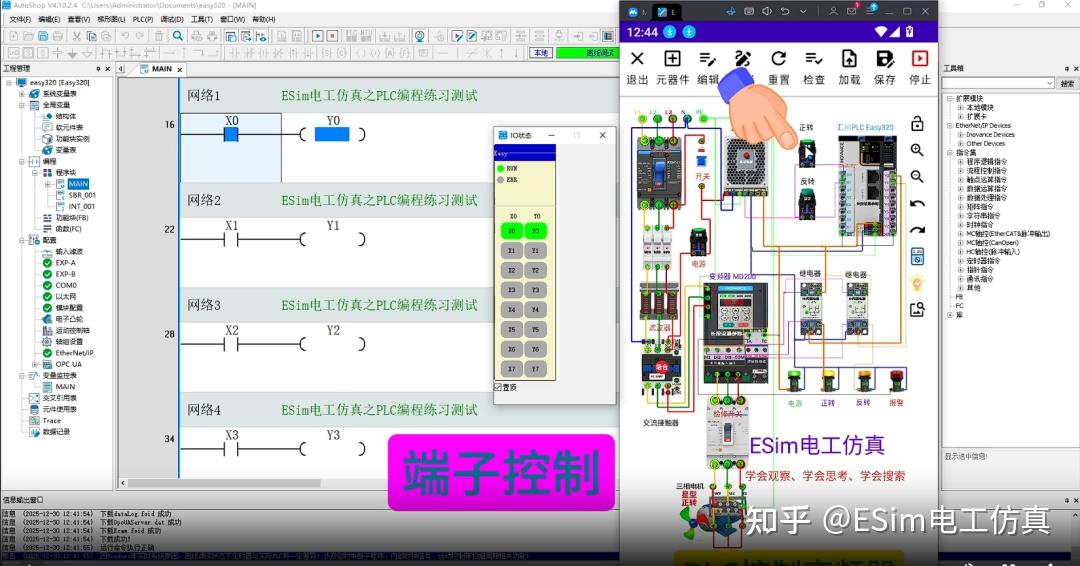Click the monitor webcam-style icon in AutoShop toolbar
Screen dimensions: 1080x566
click(419, 36)
